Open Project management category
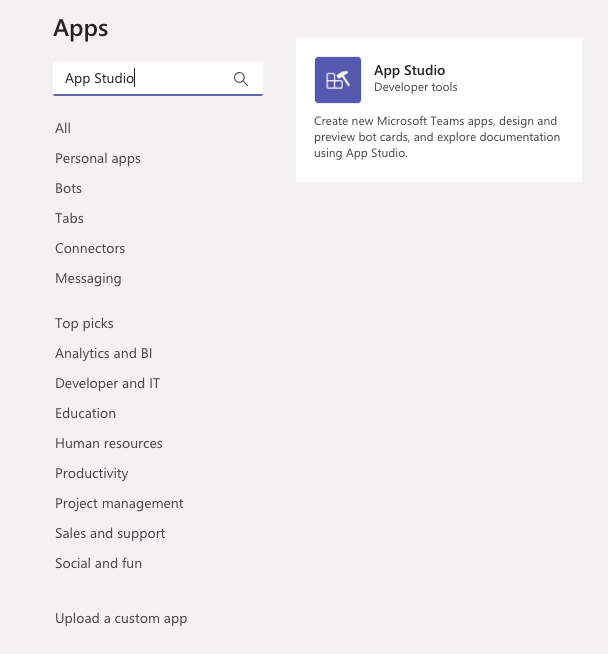The width and height of the screenshot is (608, 654). click(119, 503)
